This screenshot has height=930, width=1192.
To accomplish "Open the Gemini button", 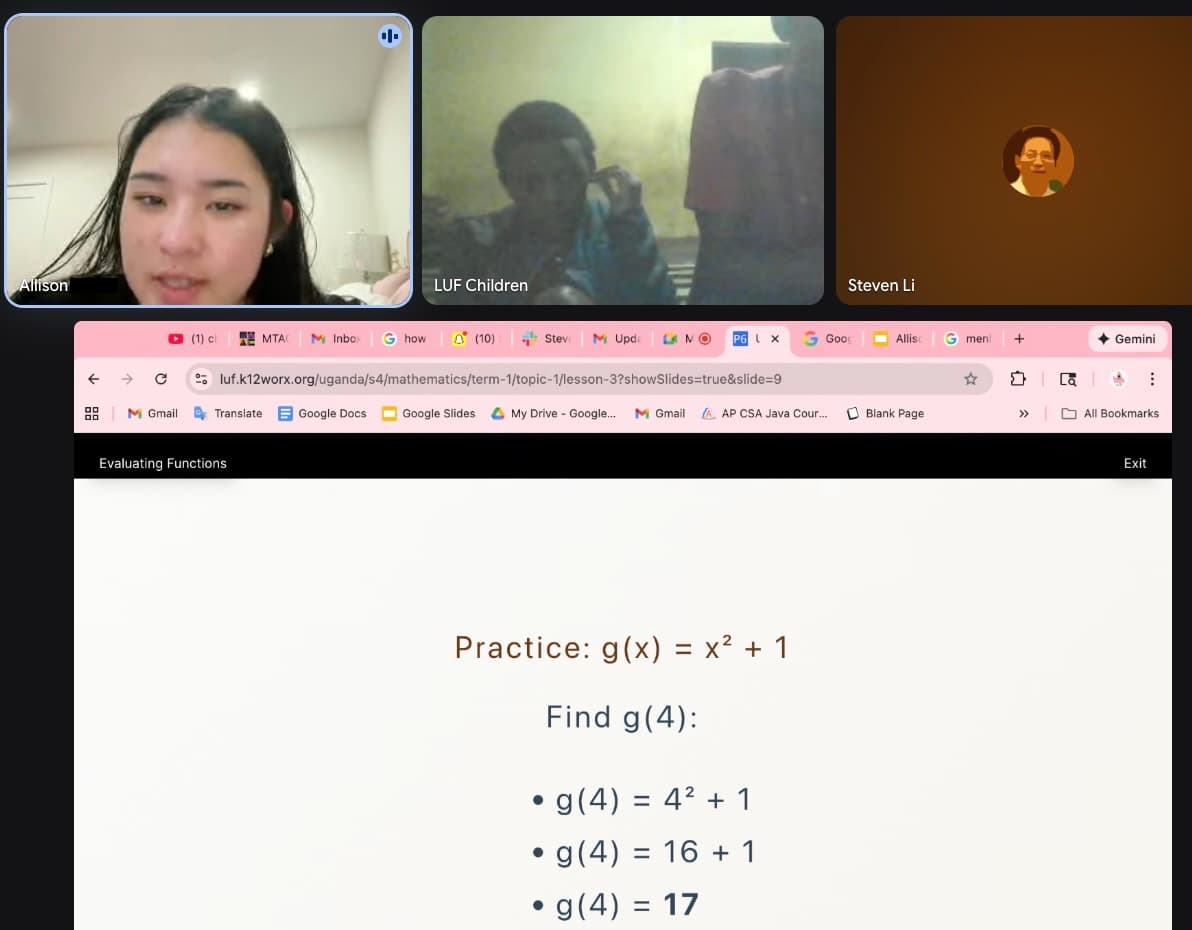I will [1127, 338].
